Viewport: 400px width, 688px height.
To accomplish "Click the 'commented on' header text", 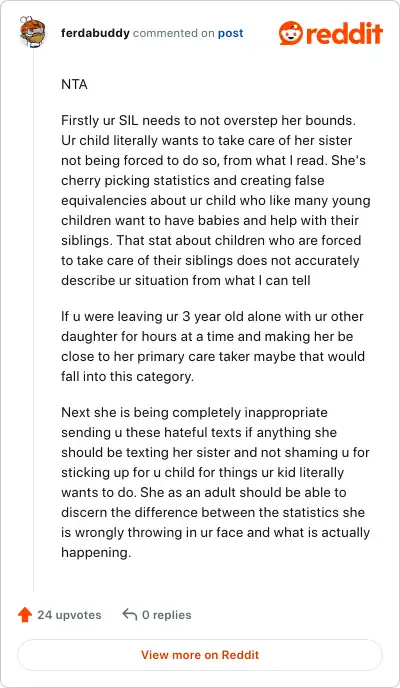I will [x=174, y=33].
